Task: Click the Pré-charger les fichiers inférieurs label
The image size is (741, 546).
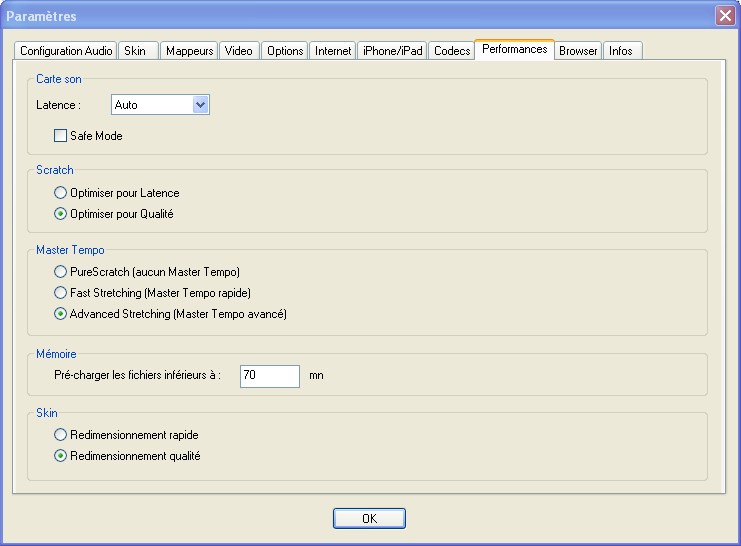Action: tap(137, 375)
